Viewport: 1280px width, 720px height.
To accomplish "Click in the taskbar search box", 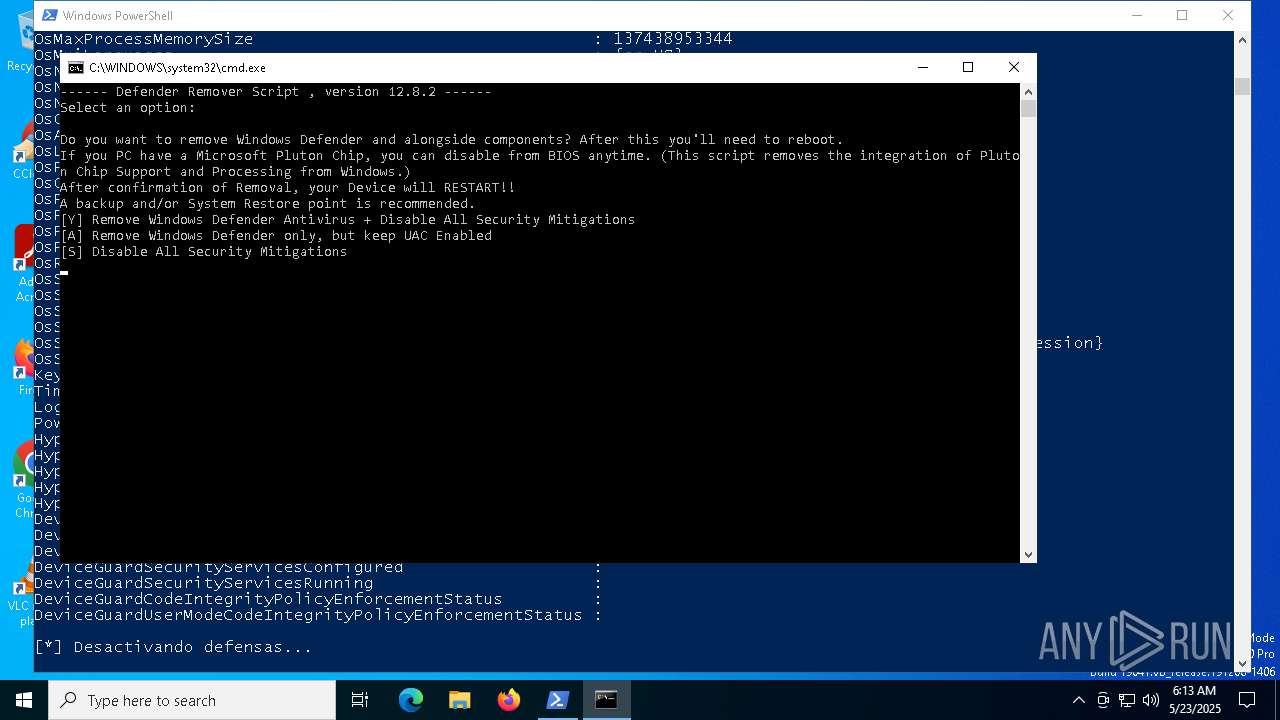I will click(192, 700).
